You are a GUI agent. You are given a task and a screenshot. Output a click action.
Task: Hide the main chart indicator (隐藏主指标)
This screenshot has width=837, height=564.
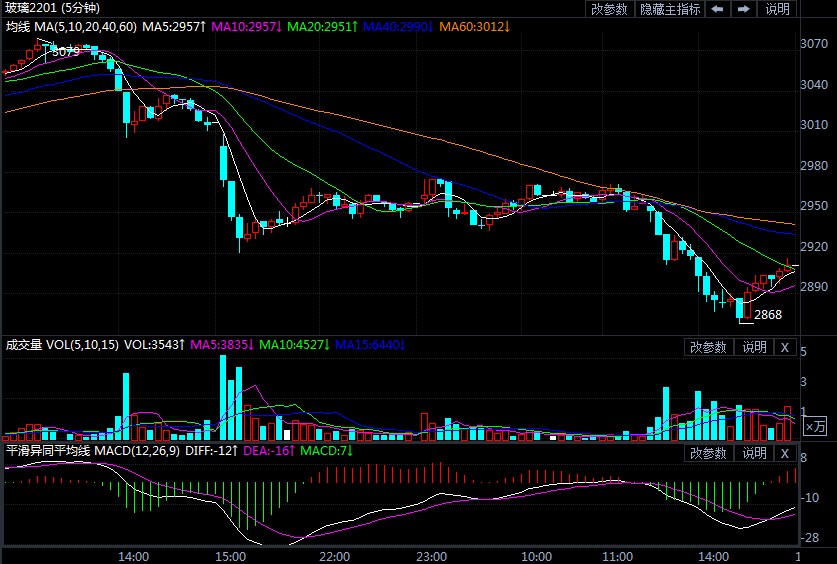(x=671, y=9)
